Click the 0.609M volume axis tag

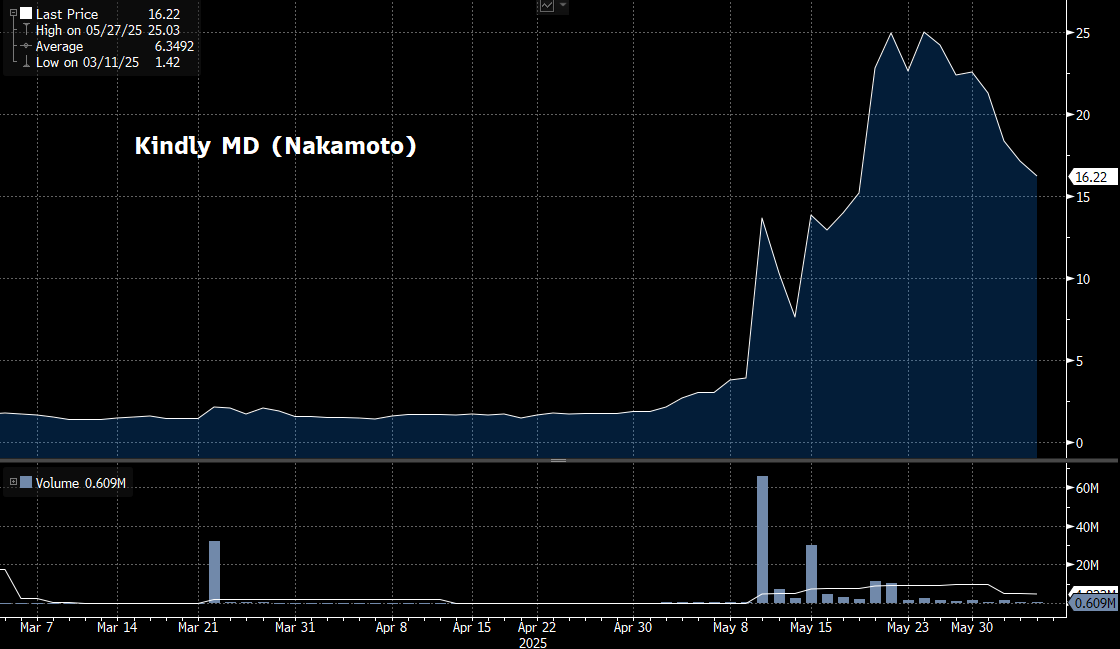tap(1094, 603)
